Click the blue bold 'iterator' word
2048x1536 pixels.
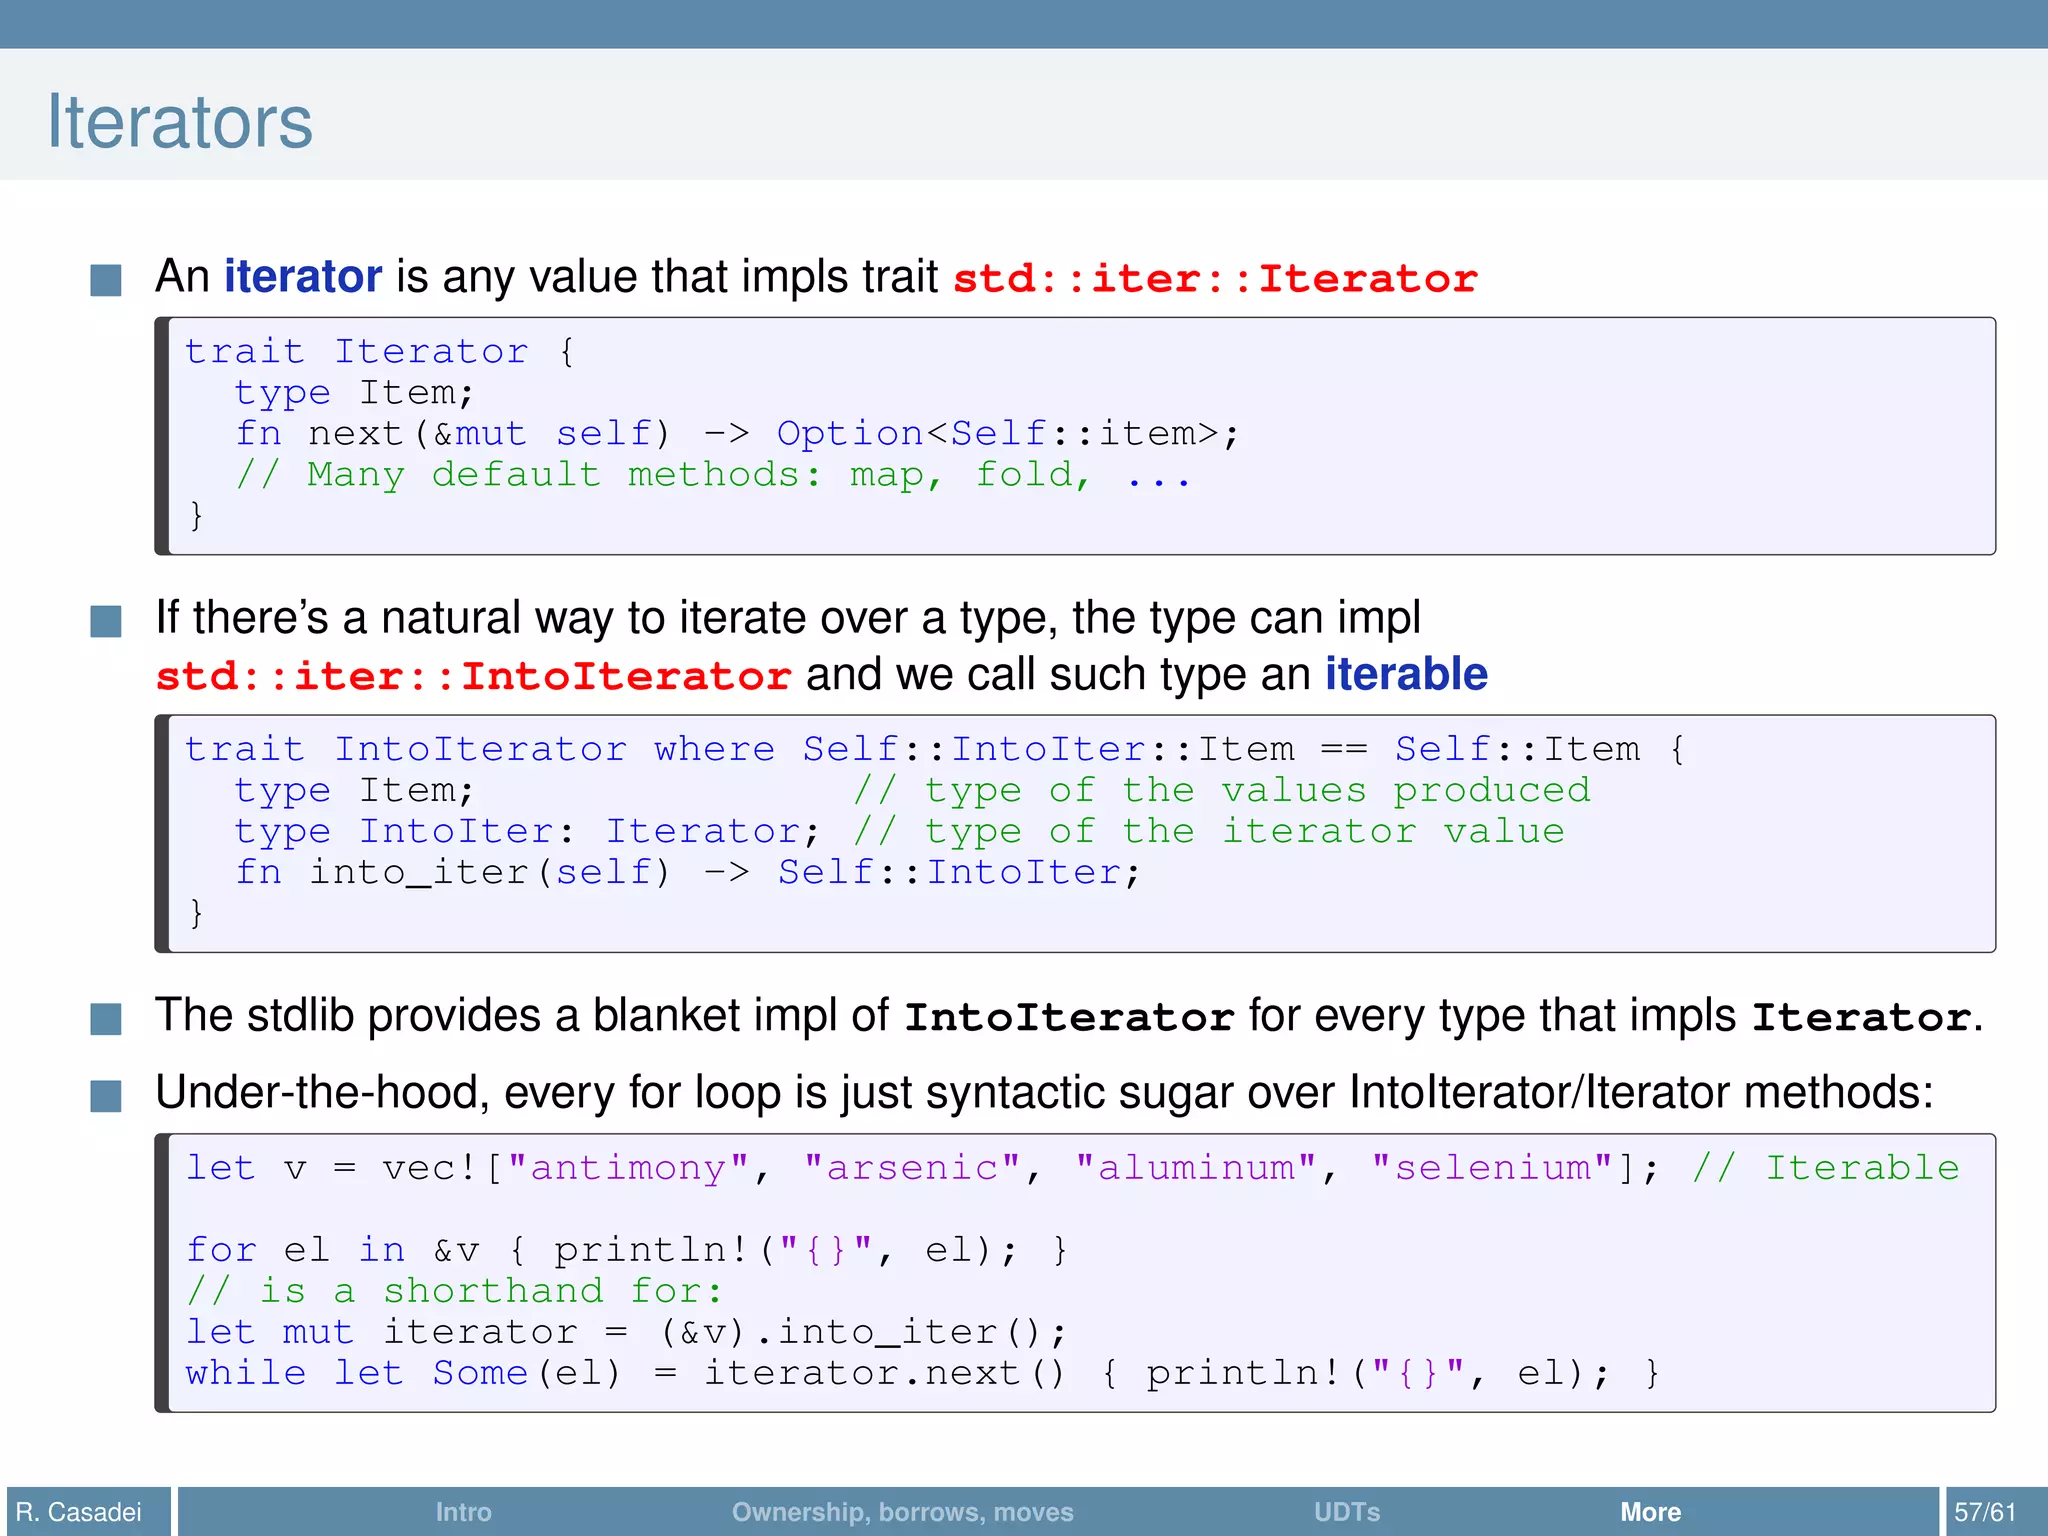coord(302,276)
